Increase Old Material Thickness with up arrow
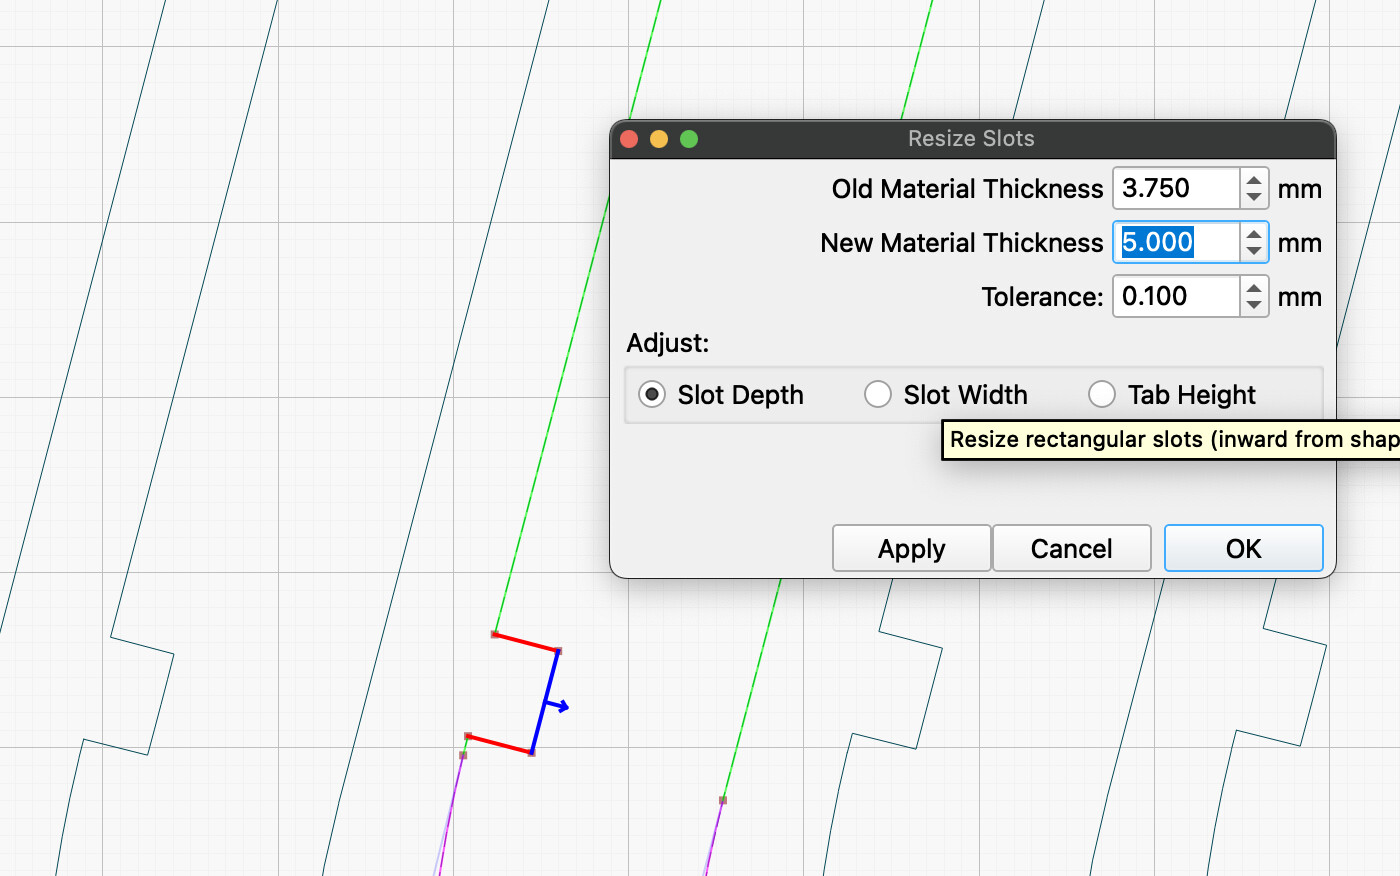This screenshot has width=1400, height=876. (x=1254, y=180)
